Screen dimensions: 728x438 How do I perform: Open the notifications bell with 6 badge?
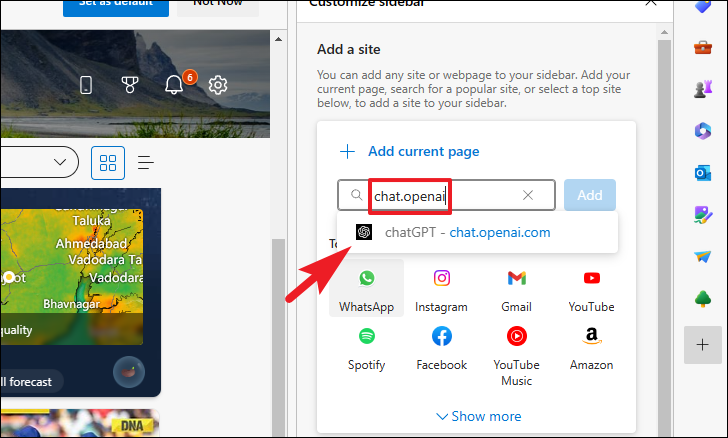174,85
